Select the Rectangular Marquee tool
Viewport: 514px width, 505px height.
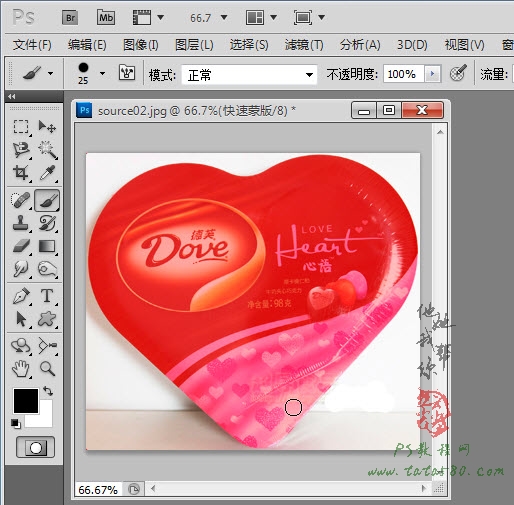click(21, 127)
